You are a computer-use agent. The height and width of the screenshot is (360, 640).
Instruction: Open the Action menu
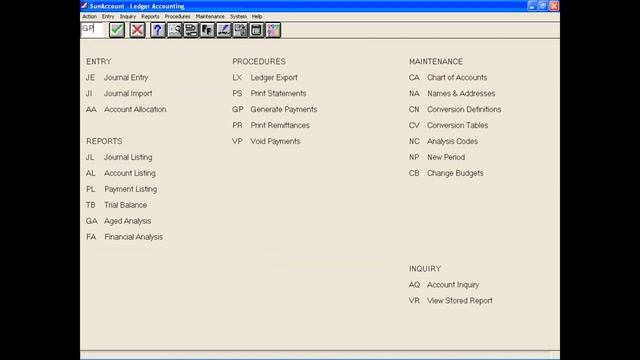(x=89, y=16)
